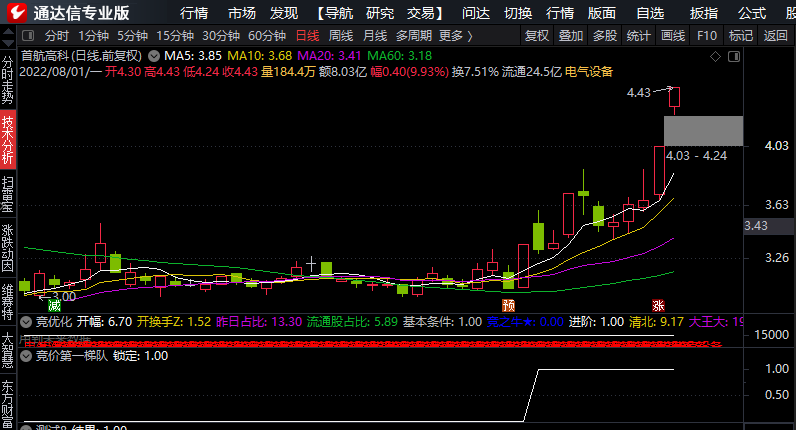Click the MA20: 3.41 indicator label
The image size is (796, 430).
click(x=329, y=56)
